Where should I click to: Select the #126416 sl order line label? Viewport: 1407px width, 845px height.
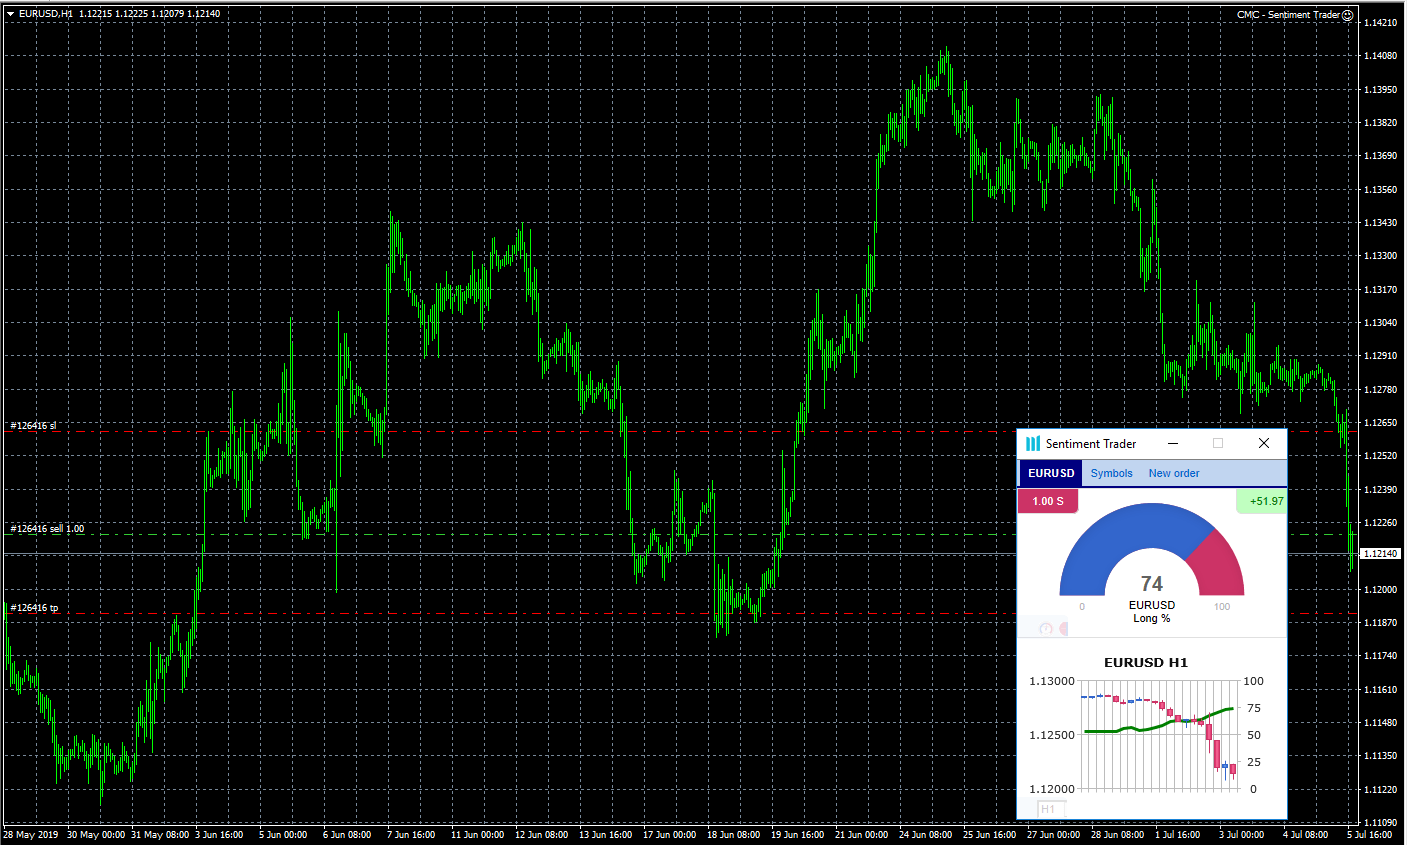pos(33,425)
